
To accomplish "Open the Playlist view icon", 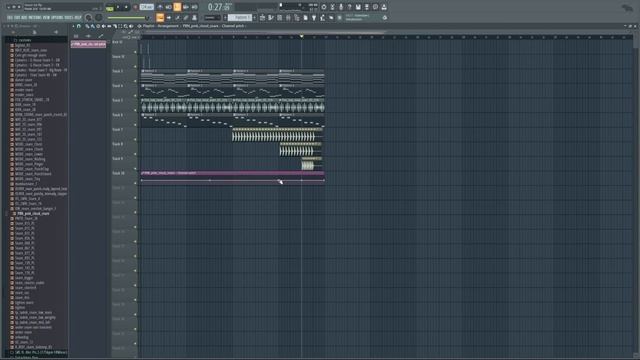I will (x=262, y=18).
